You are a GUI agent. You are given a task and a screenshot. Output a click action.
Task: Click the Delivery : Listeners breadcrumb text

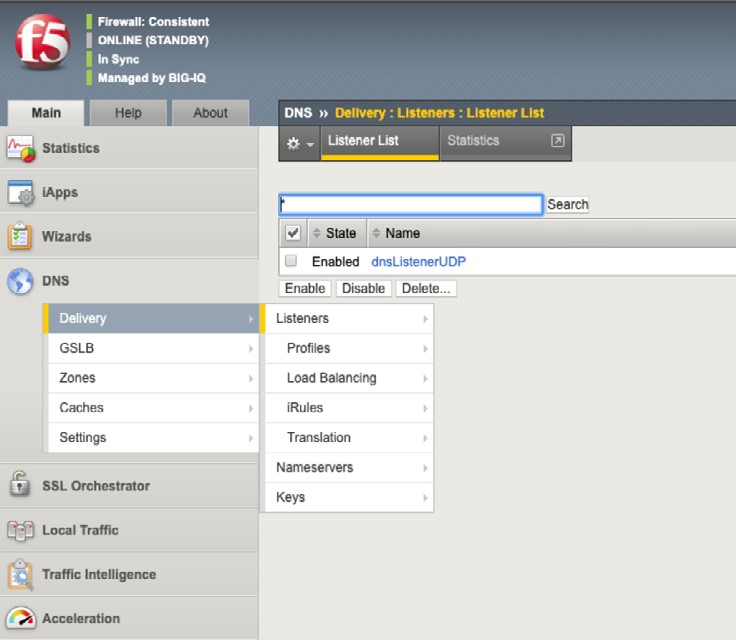coord(394,113)
